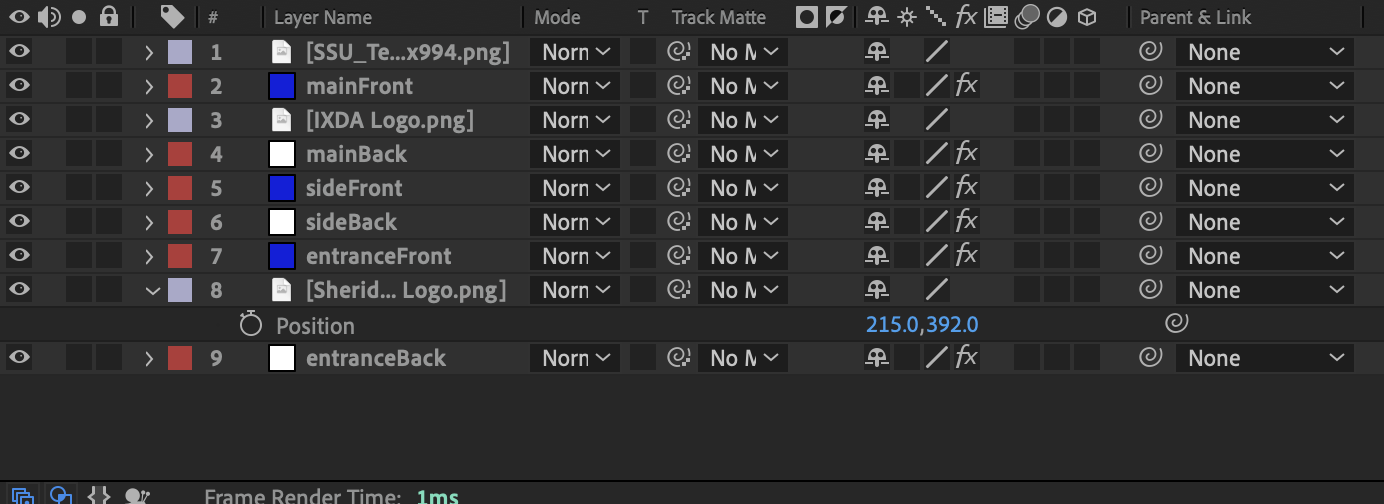Expand the sideFront layer properties
The width and height of the screenshot is (1384, 504).
click(149, 188)
